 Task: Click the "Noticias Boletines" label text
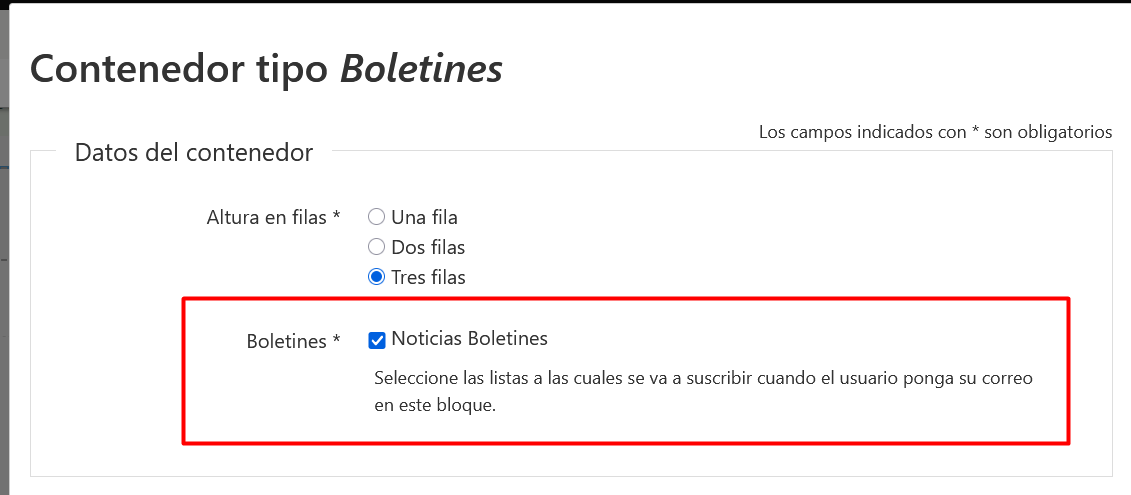point(469,339)
